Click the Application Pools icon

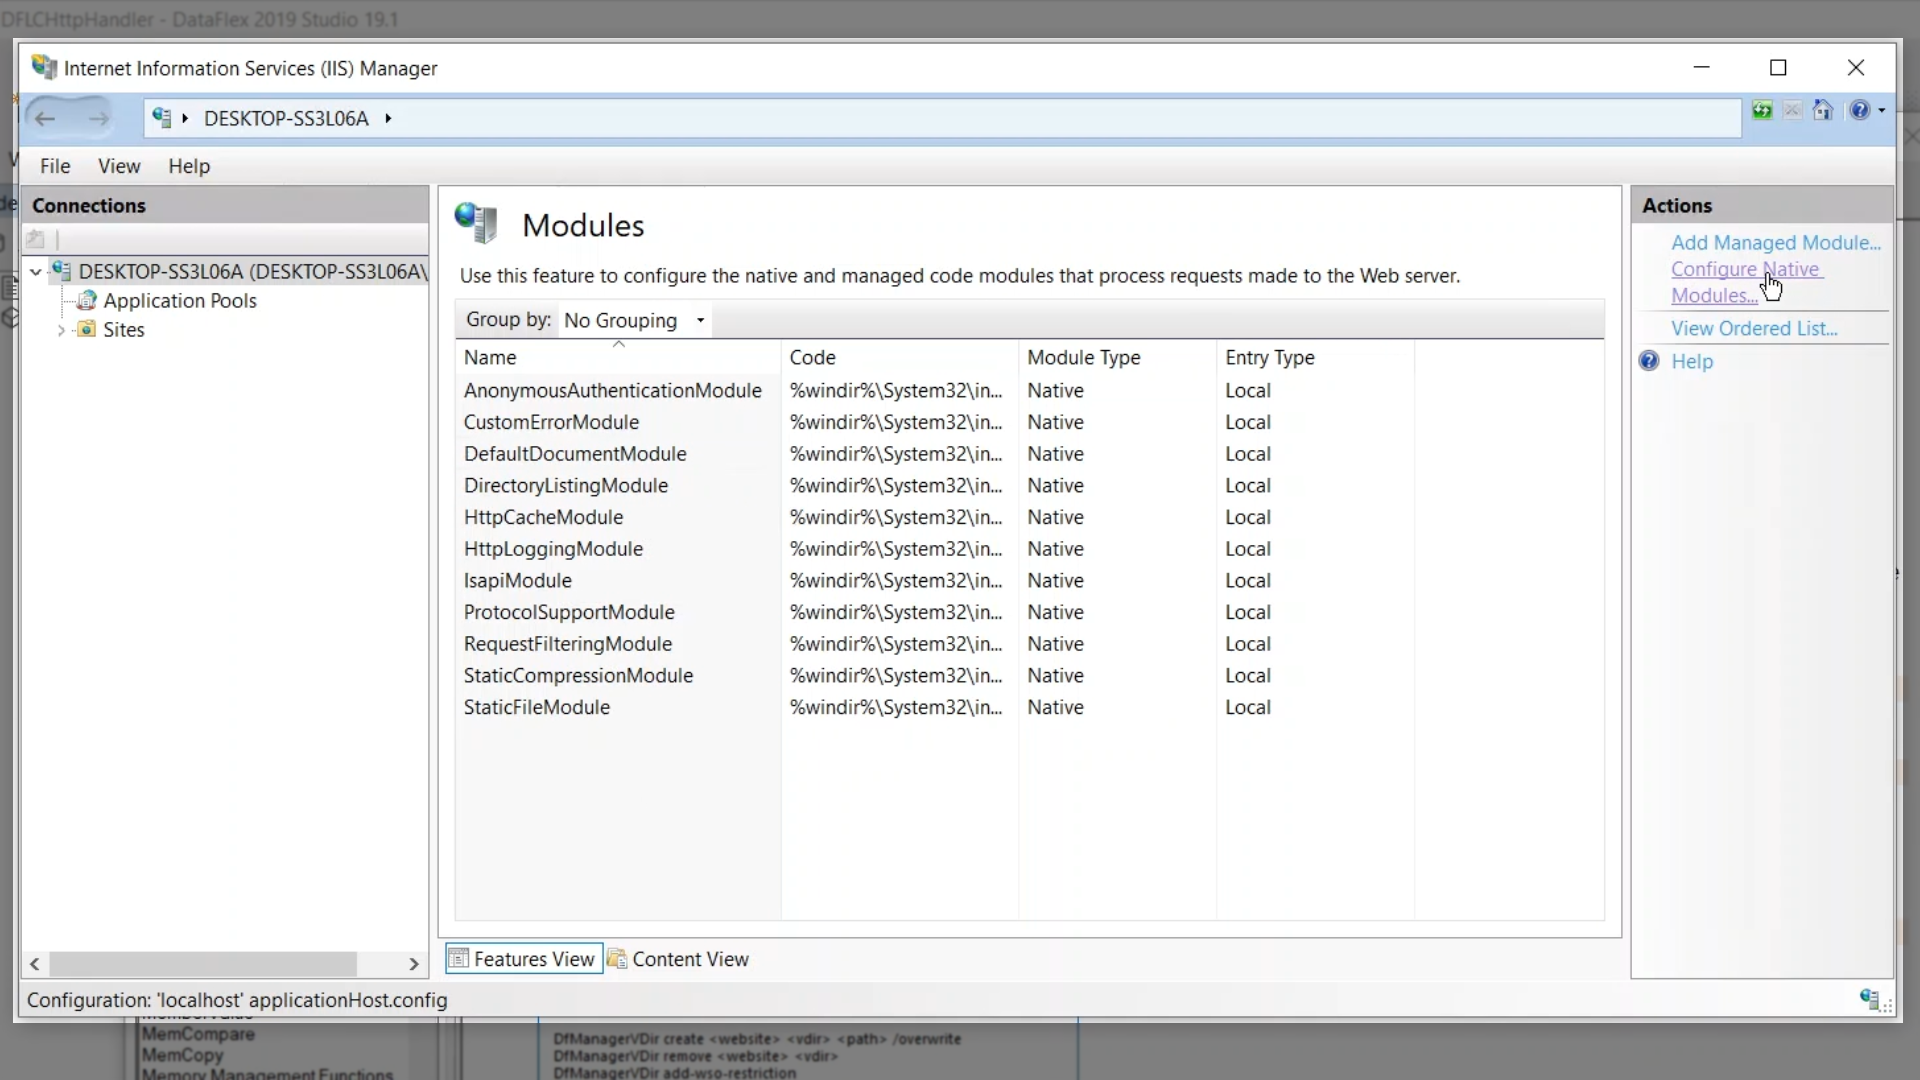pyautogui.click(x=87, y=301)
